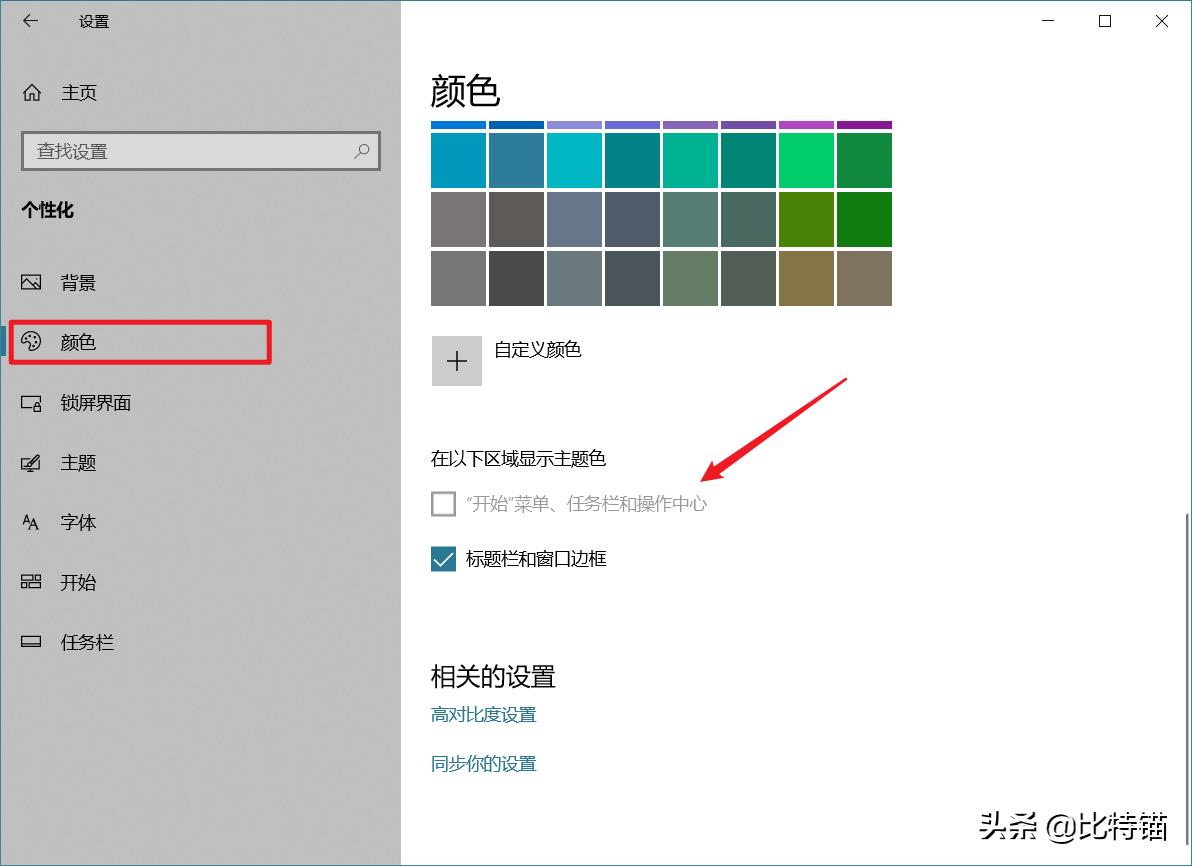Screen dimensions: 1192x866
Task: Disable 标题栏和窗口边框 checkbox
Action: (x=442, y=559)
